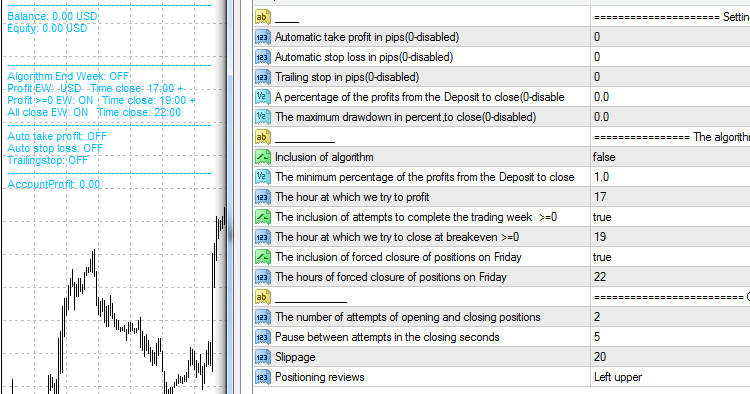This screenshot has height=394, width=750.
Task: Select Pause between attempts value 5
Action: (670, 337)
